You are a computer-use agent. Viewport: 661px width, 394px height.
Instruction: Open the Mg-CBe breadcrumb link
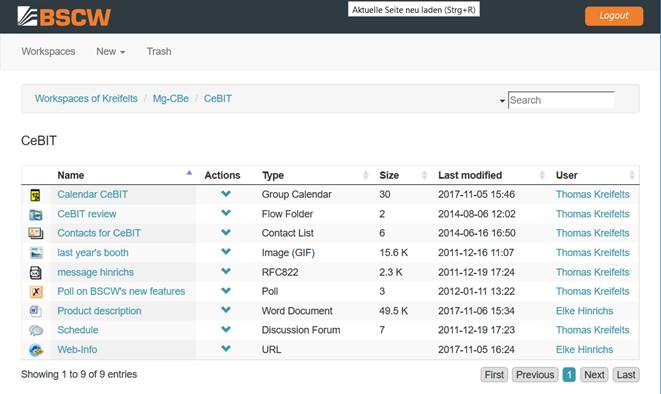[171, 99]
